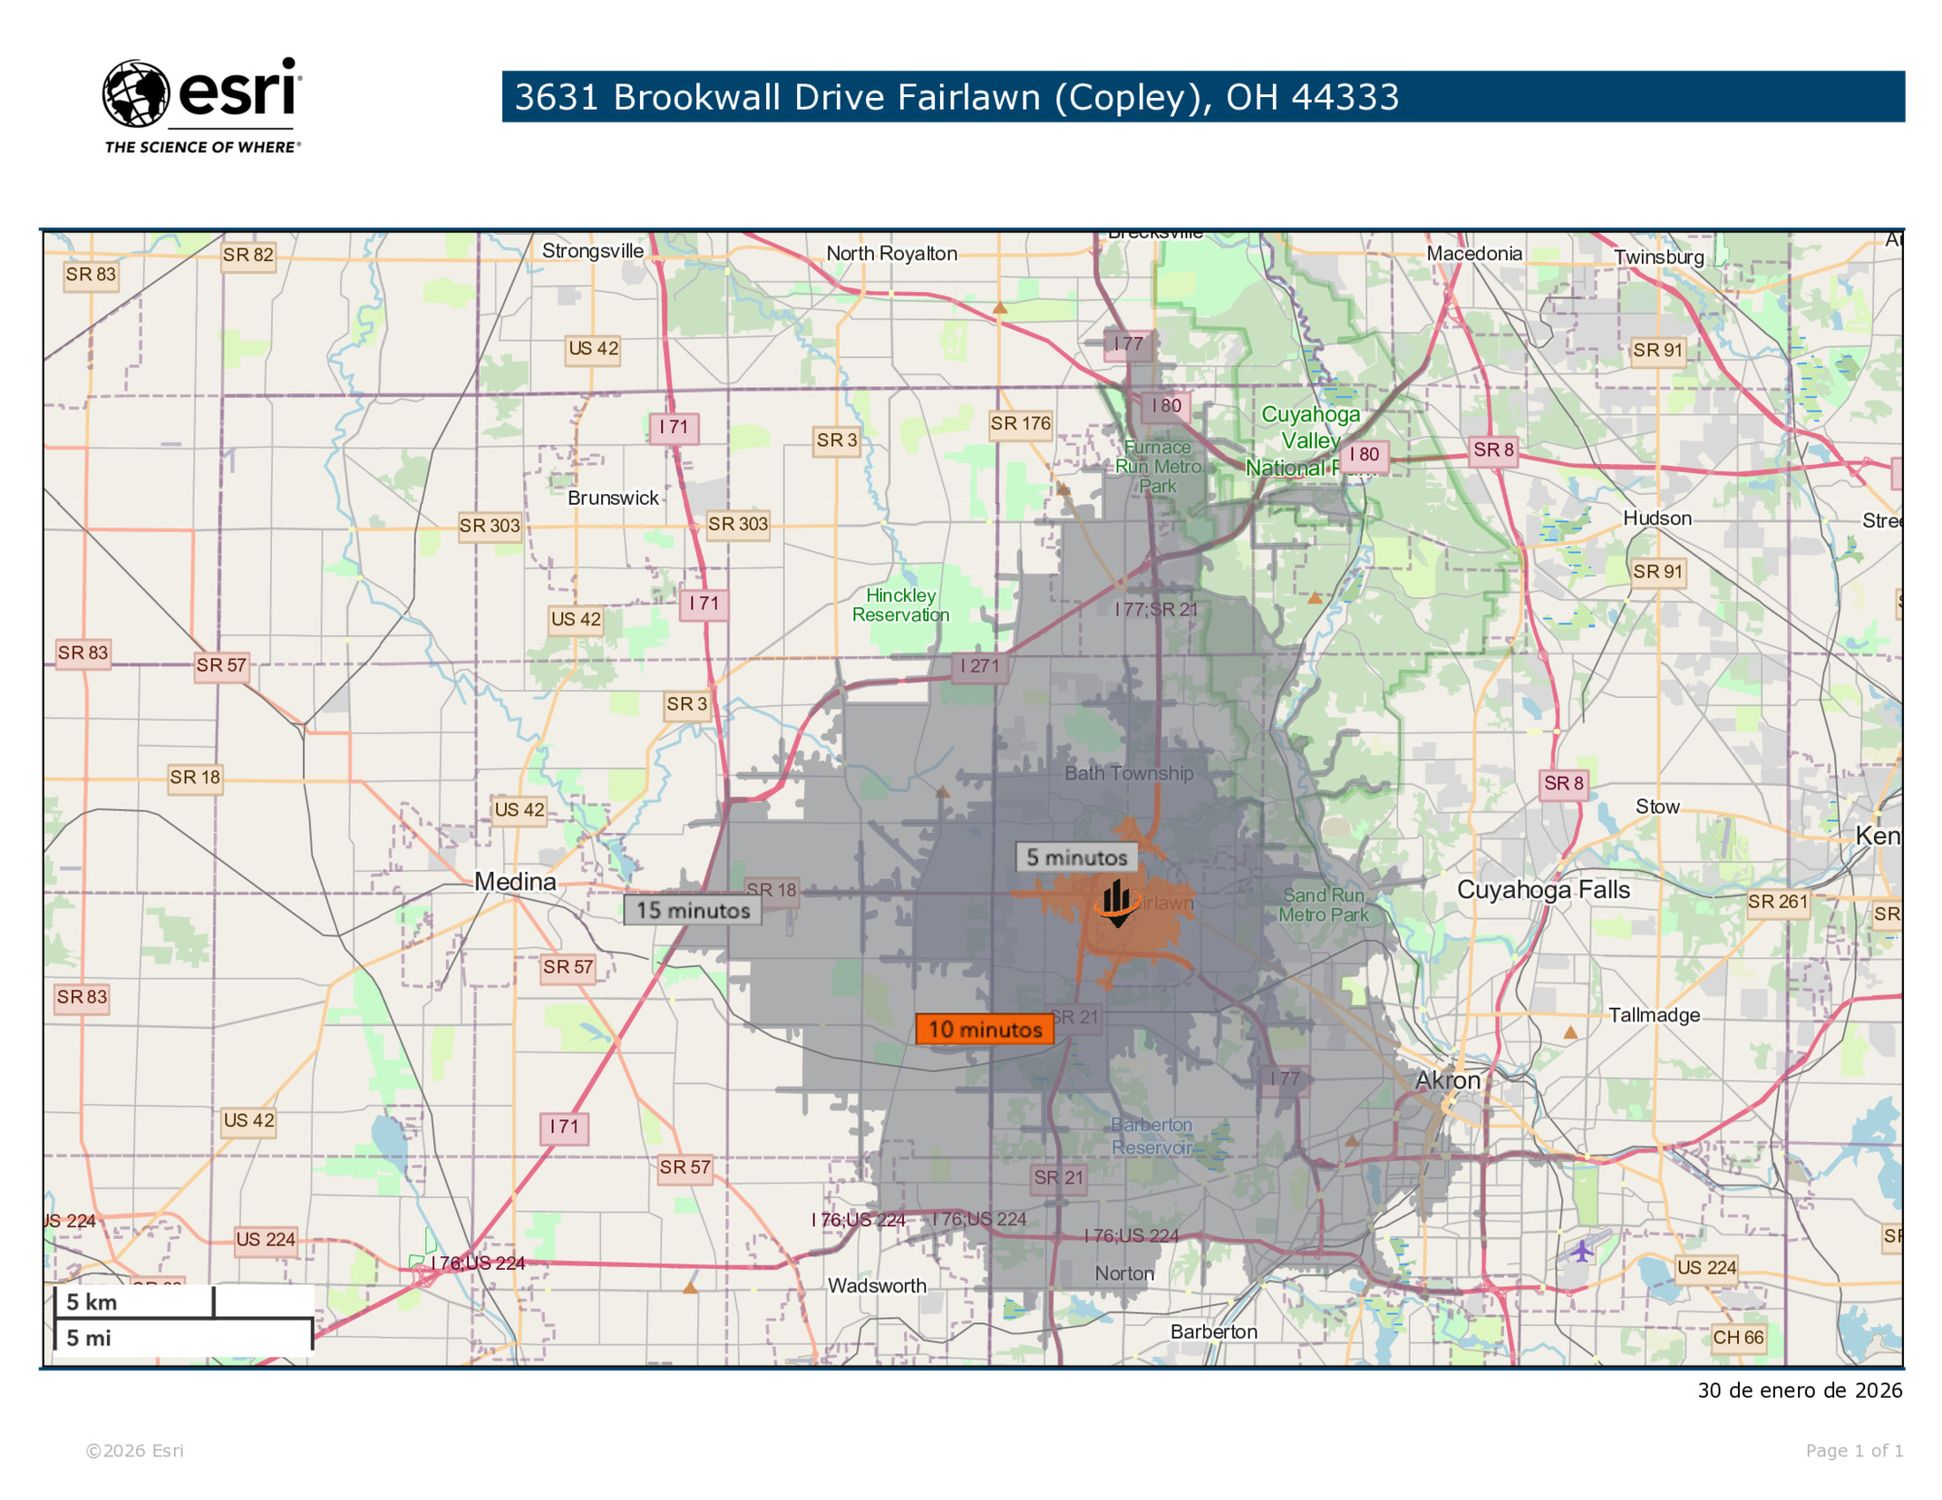Click the Cuyahoga Falls city label

[1542, 890]
